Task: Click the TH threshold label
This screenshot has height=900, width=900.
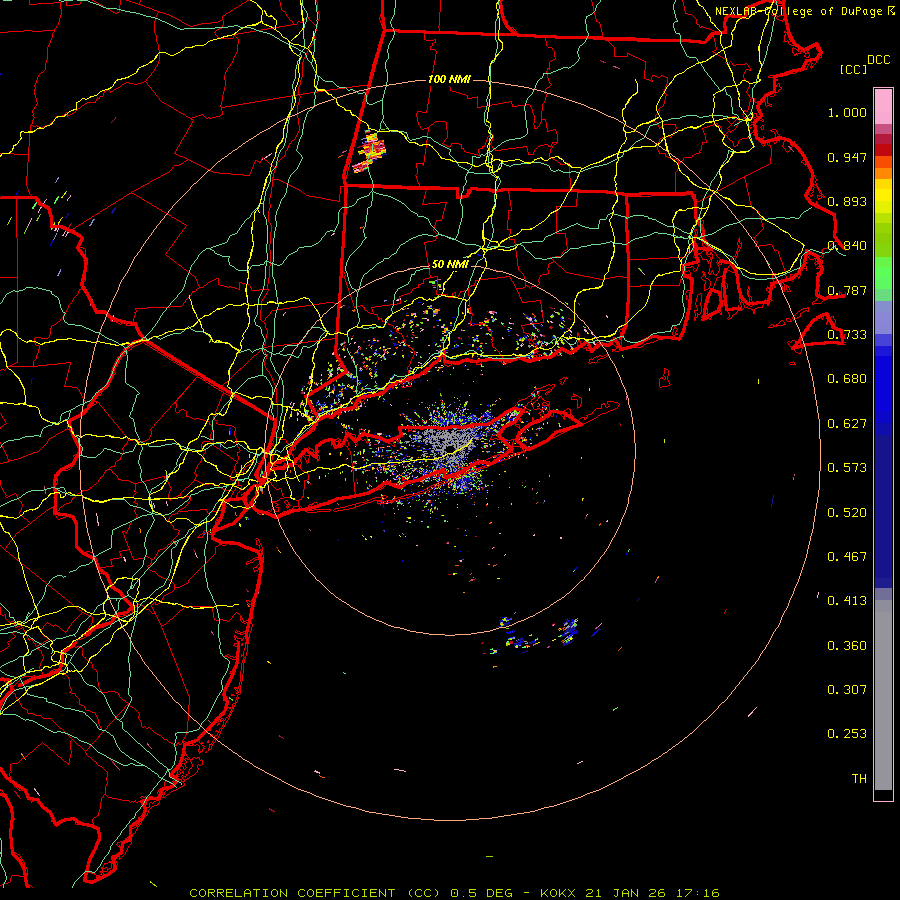Action: (859, 779)
